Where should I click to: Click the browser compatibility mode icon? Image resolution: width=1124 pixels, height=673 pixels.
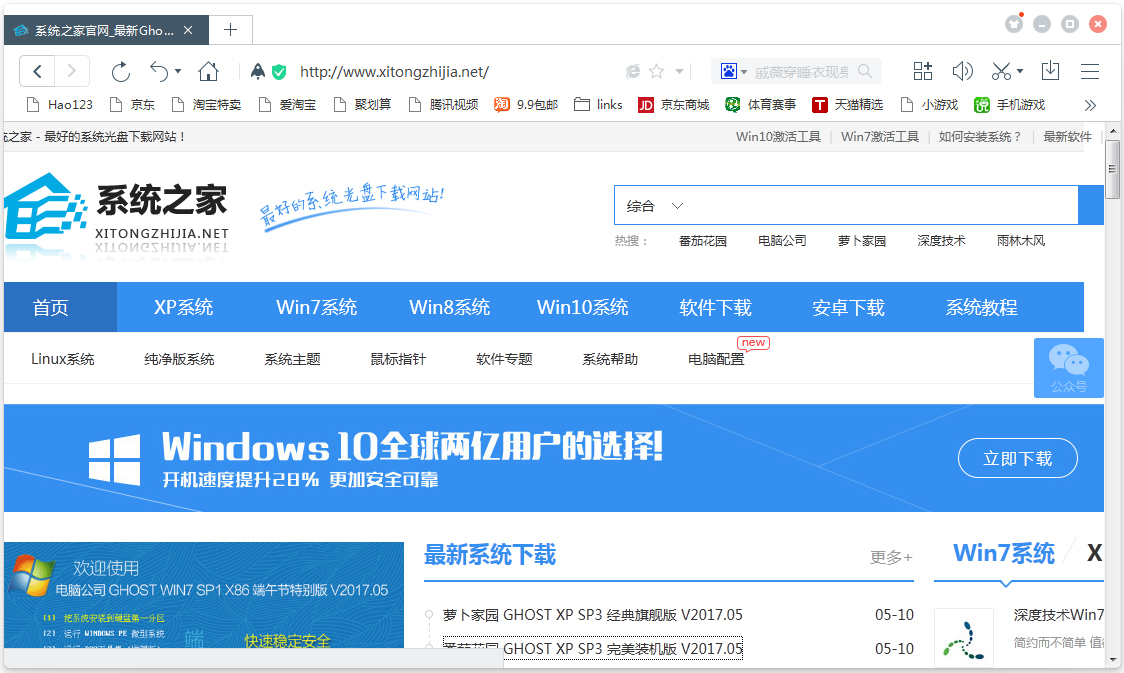[633, 71]
